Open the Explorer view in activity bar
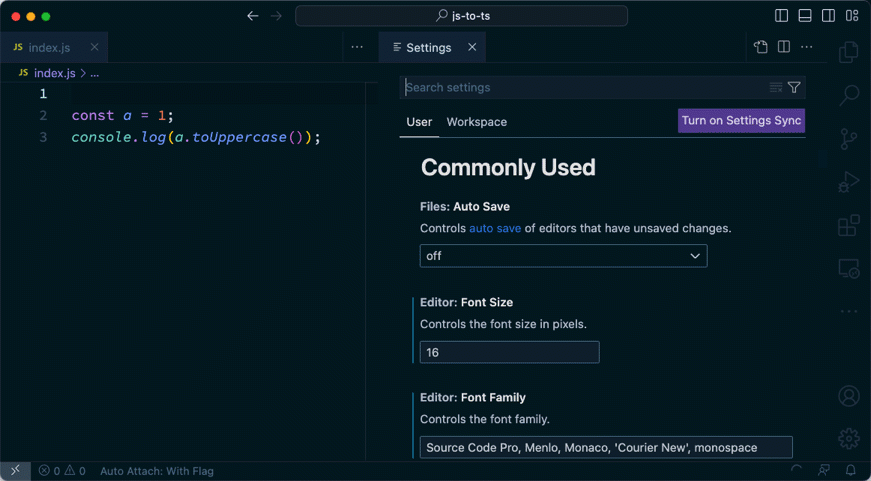 [x=849, y=52]
